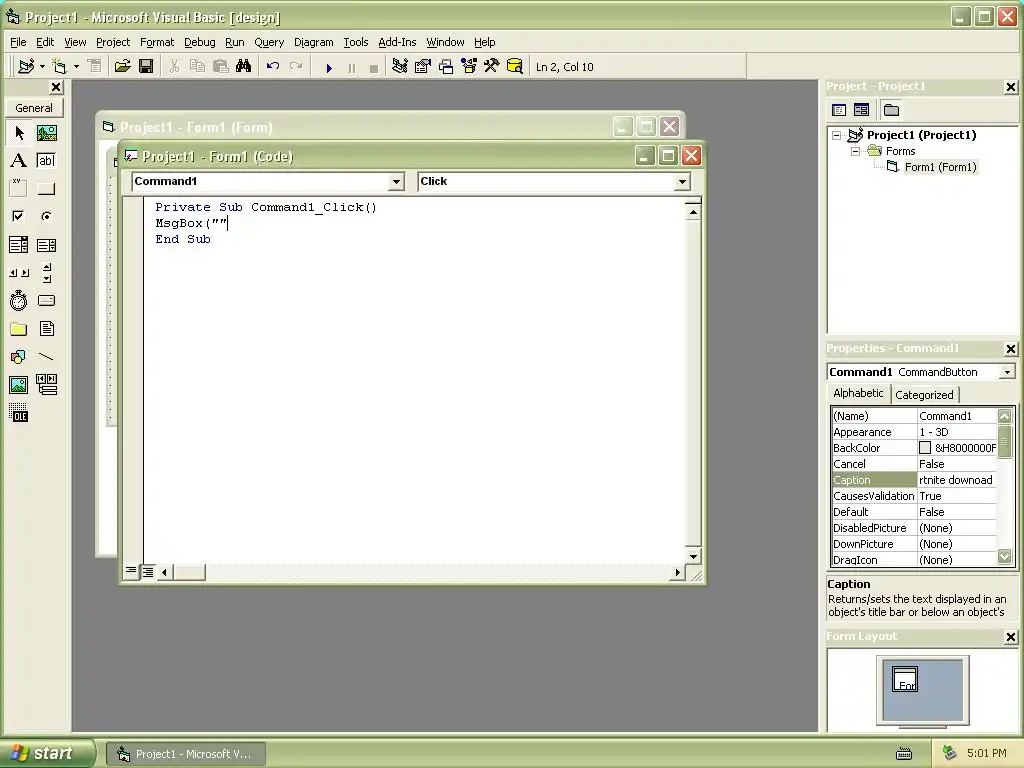Select the OptionButton tool in toolbox
This screenshot has width=1024, height=768.
(x=46, y=216)
